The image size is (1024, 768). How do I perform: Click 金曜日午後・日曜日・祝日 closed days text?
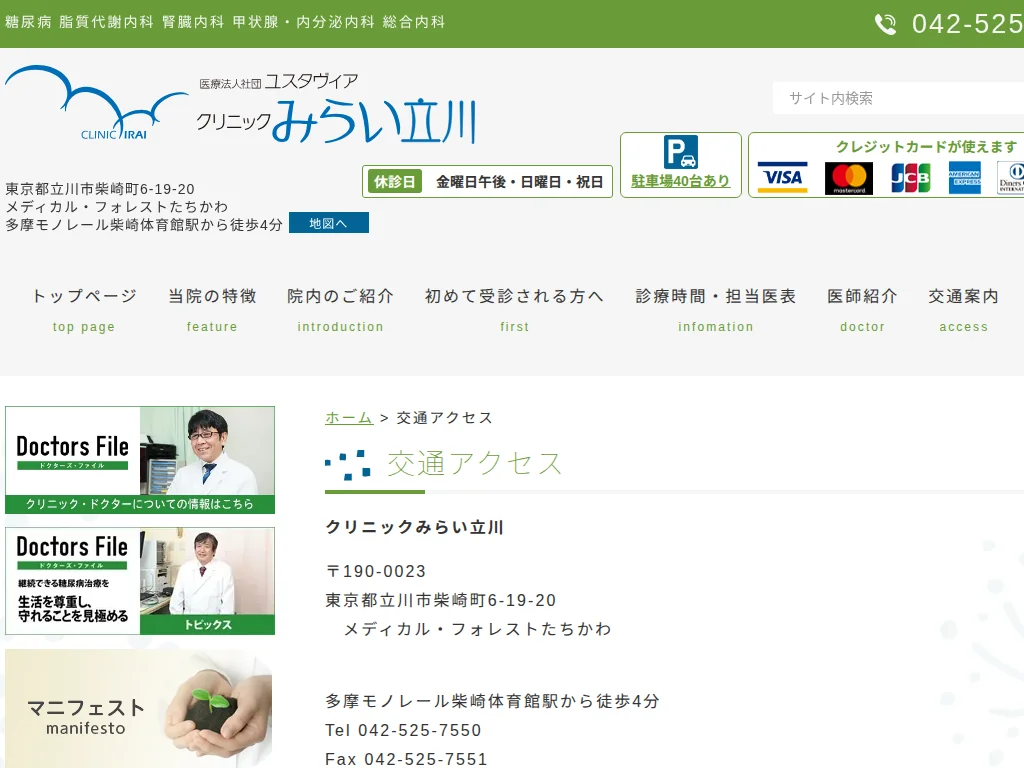(520, 182)
